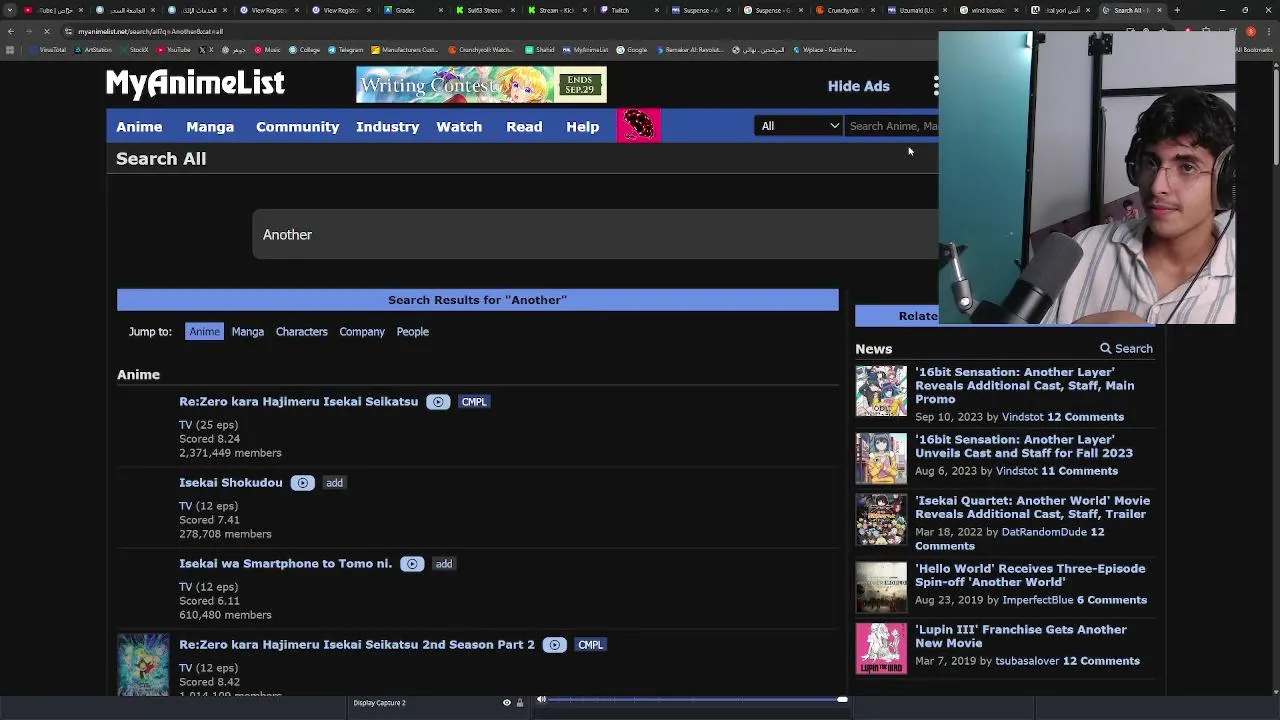Add Isekai wa Smartphone to list
The image size is (1280, 720).
click(444, 563)
